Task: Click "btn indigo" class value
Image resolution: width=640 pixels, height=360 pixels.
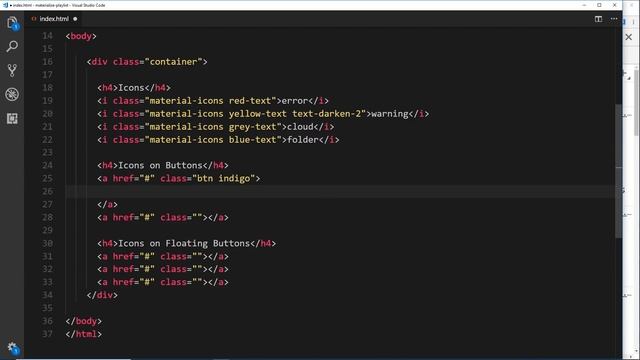Action: click(x=223, y=178)
